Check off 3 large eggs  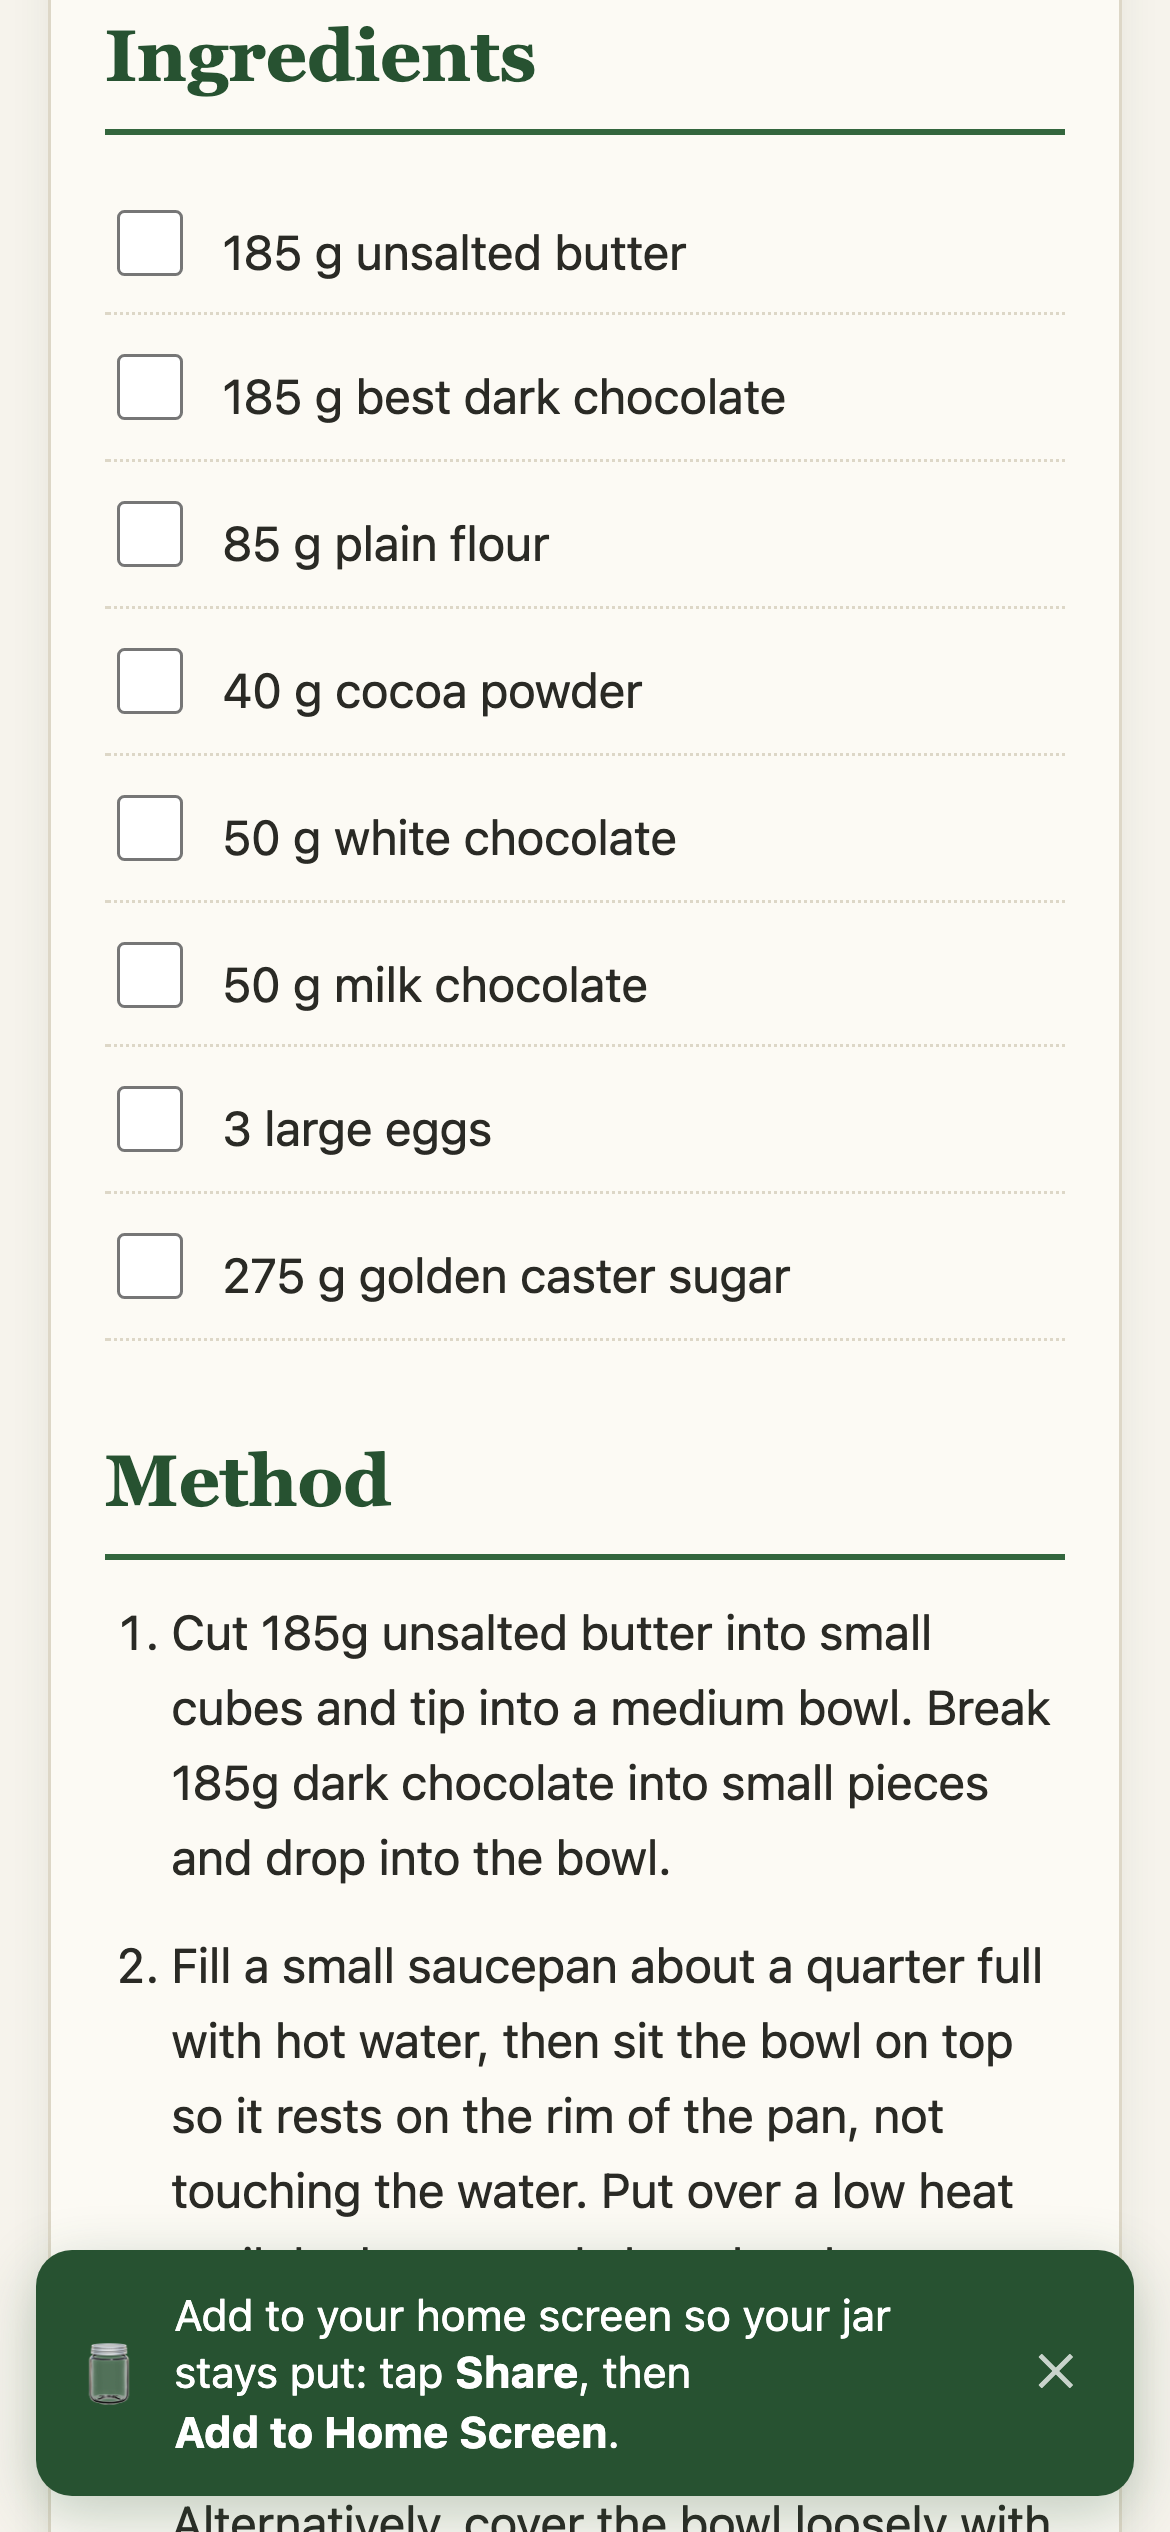tap(150, 1119)
